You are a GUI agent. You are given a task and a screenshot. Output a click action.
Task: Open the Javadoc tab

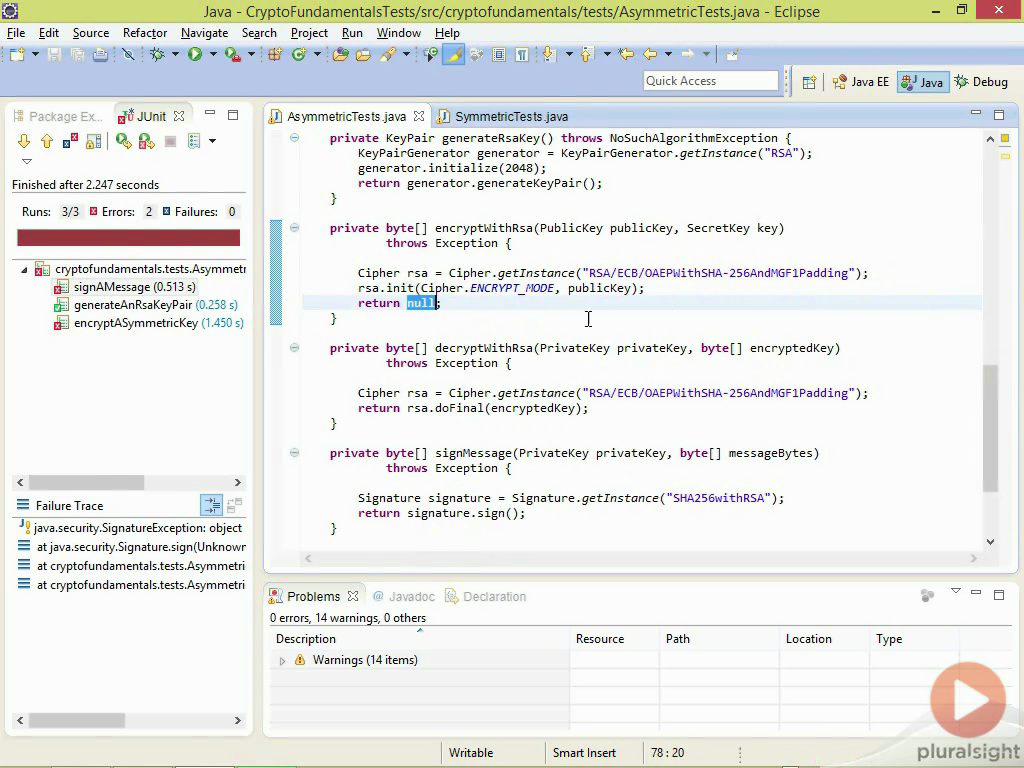404,596
